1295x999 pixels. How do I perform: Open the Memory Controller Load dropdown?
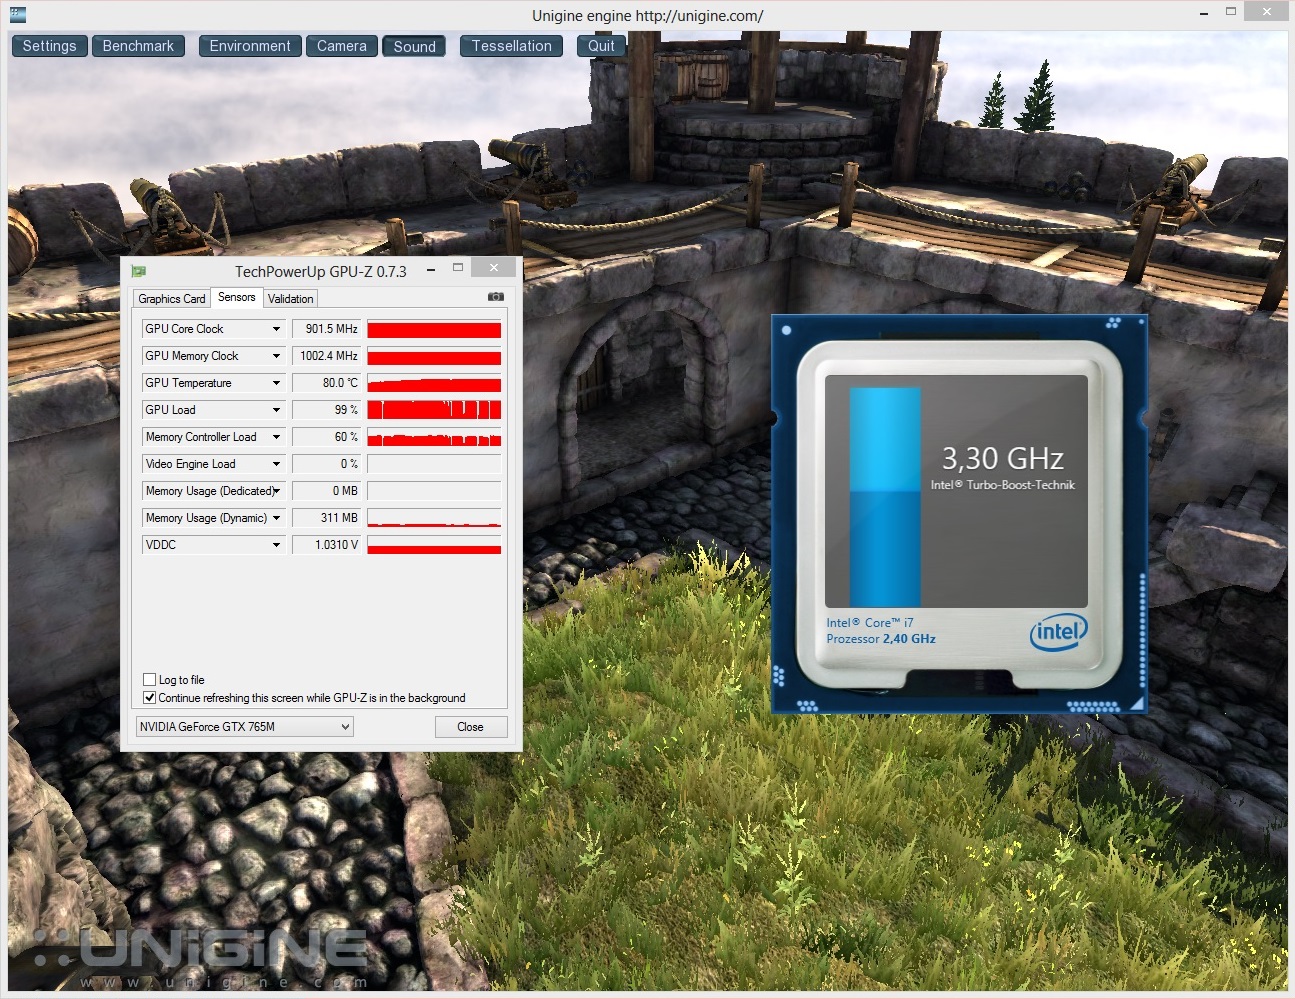277,437
